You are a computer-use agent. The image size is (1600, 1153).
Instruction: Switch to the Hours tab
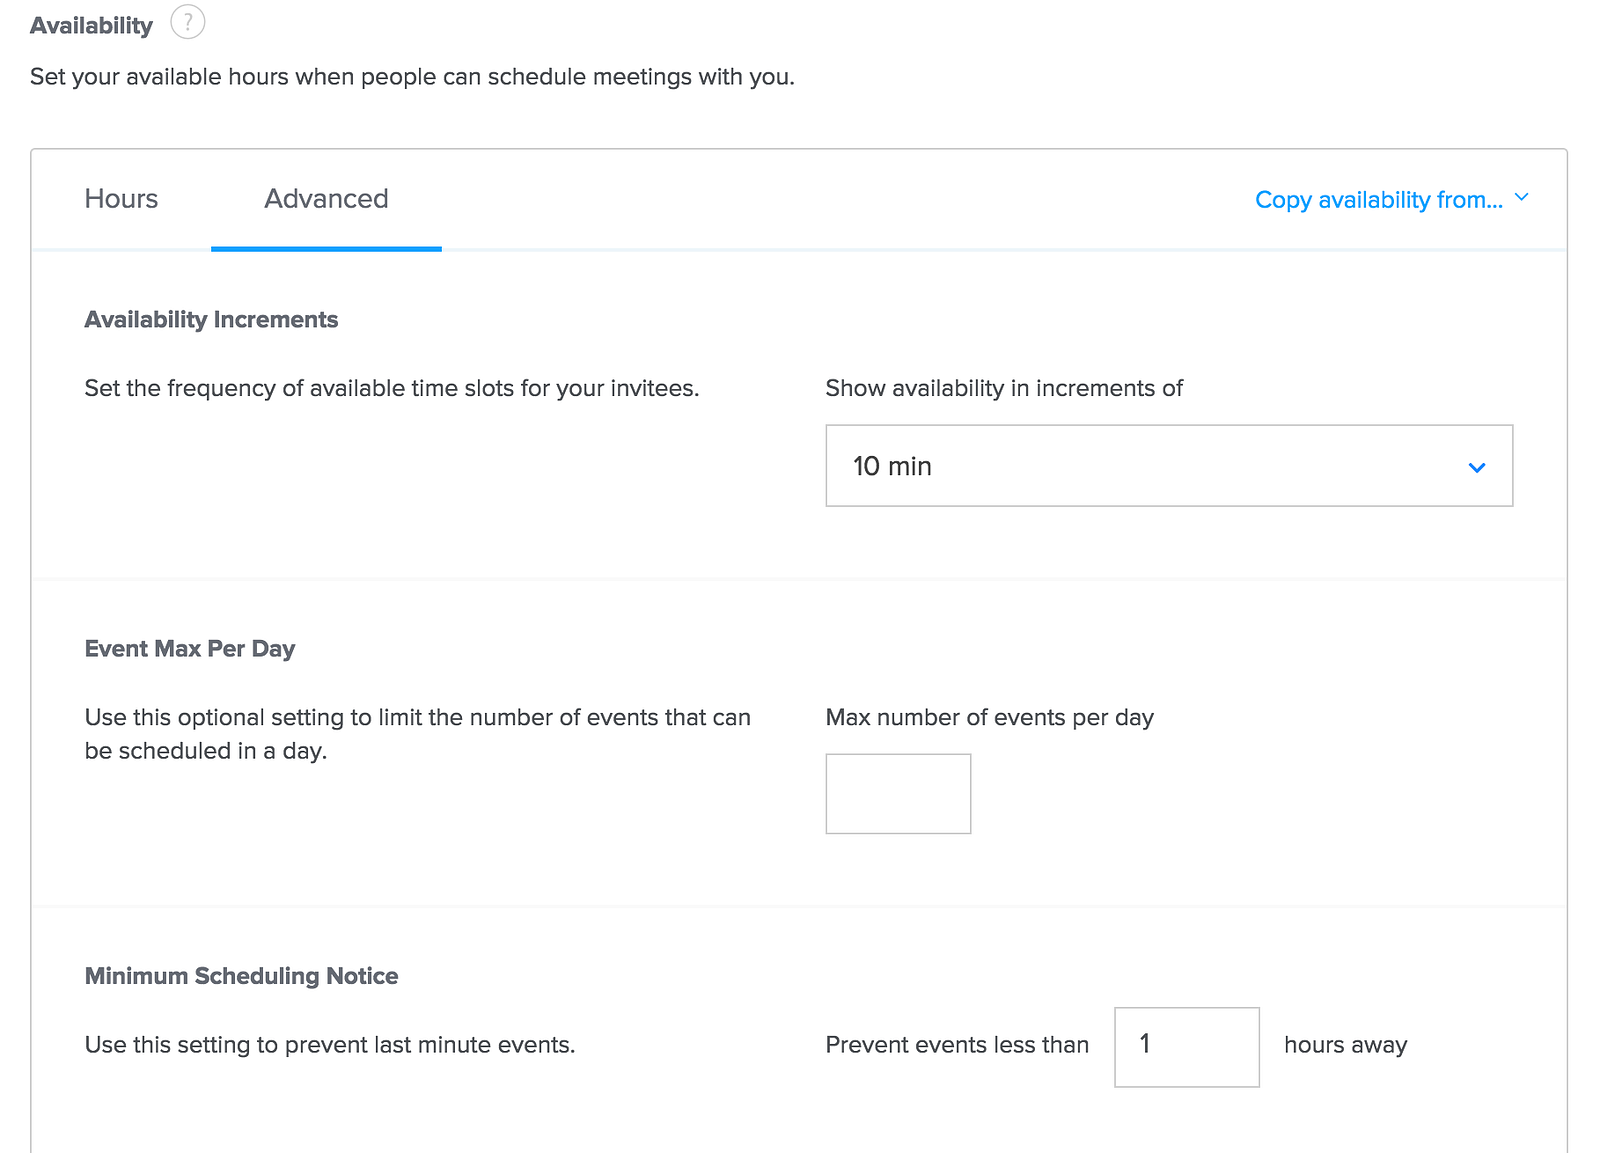[x=121, y=199]
